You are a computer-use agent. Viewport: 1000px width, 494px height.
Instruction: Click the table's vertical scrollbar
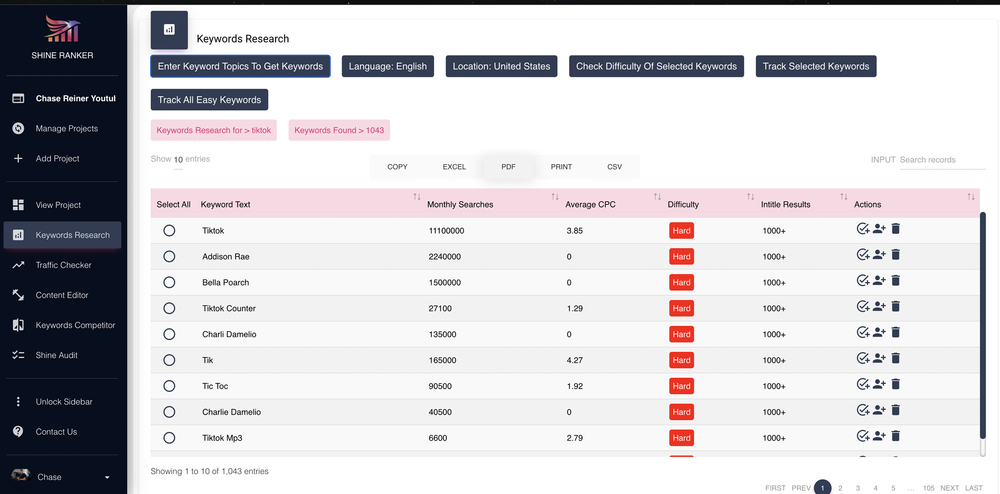[983, 334]
